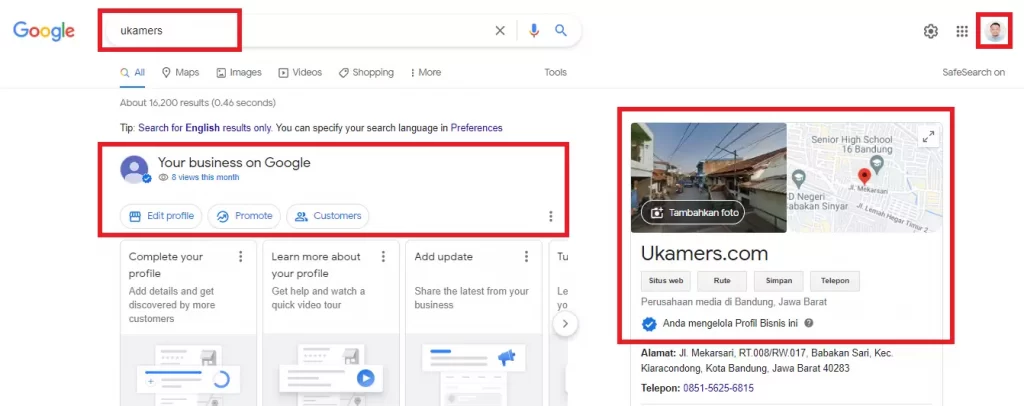Click the Ukamers.com business title
Image resolution: width=1024 pixels, height=406 pixels.
click(705, 253)
